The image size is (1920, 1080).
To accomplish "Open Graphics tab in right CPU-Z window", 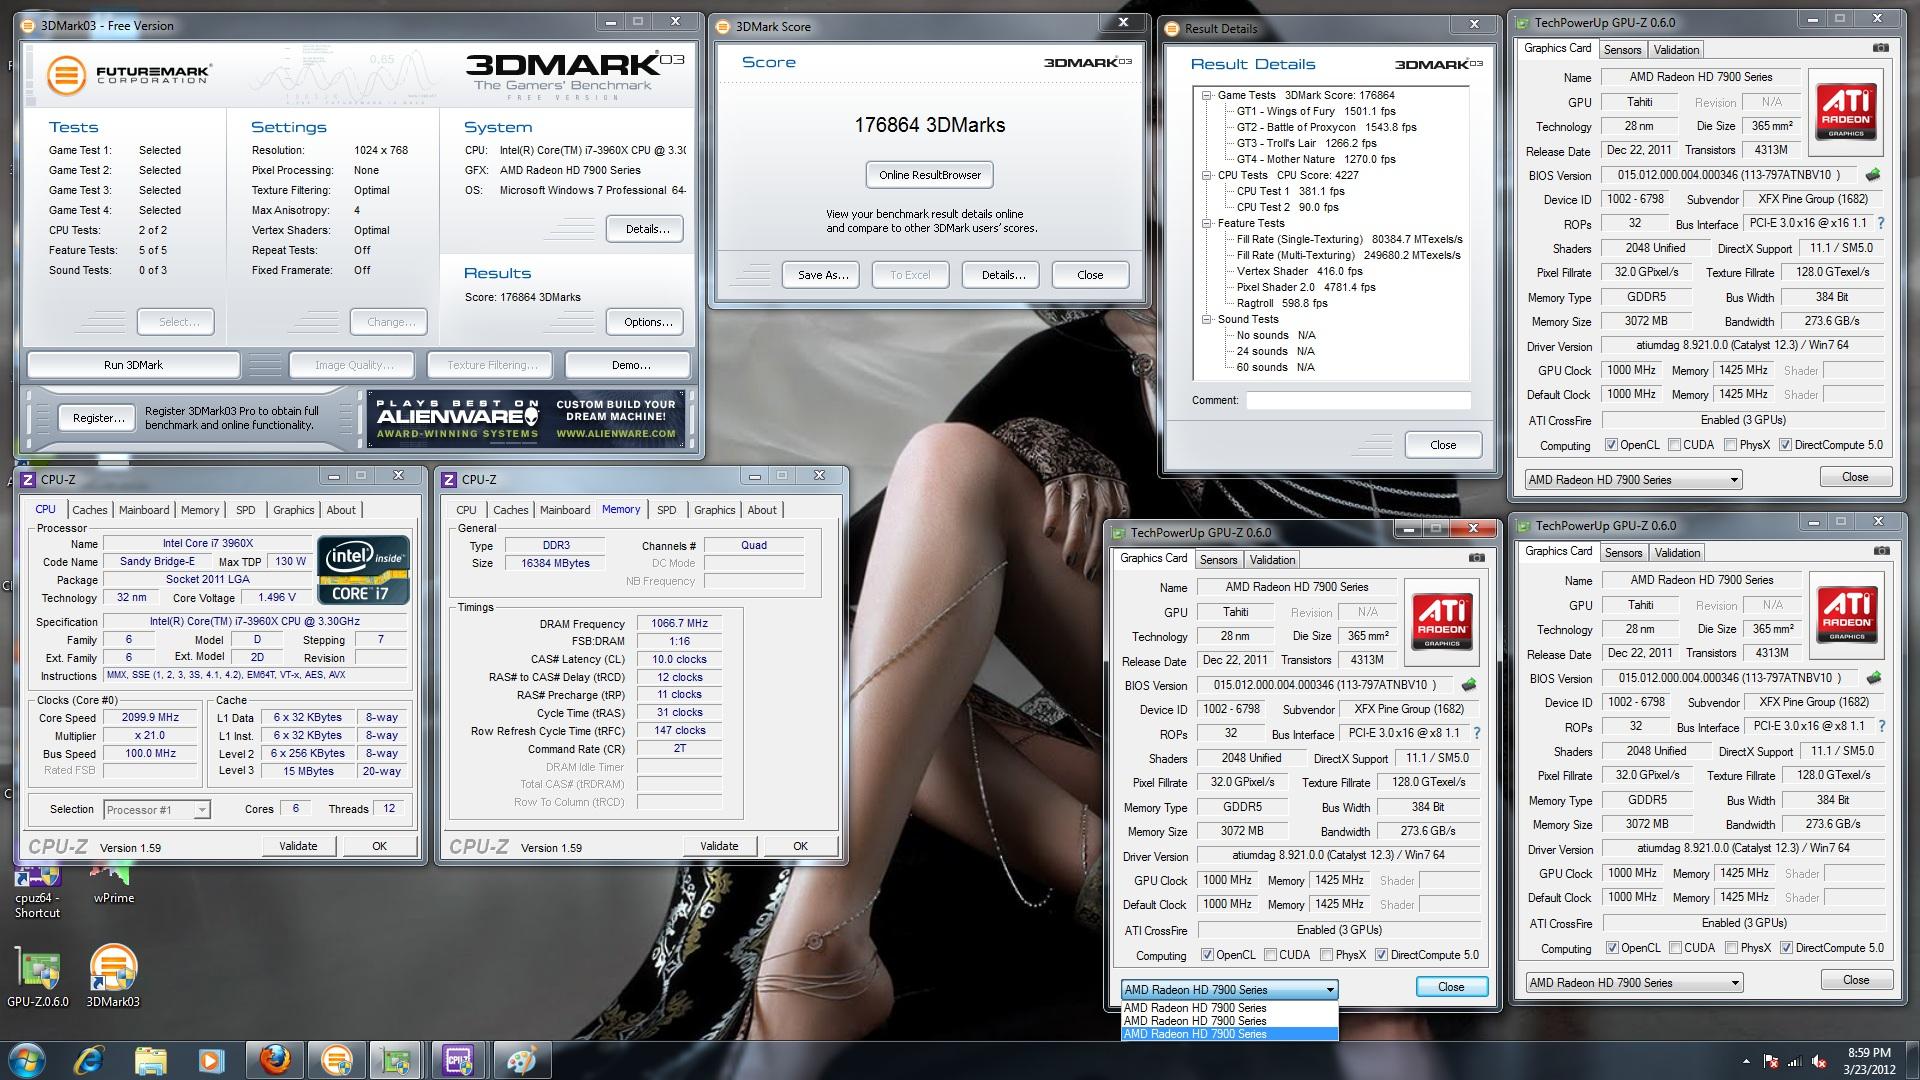I will click(715, 510).
